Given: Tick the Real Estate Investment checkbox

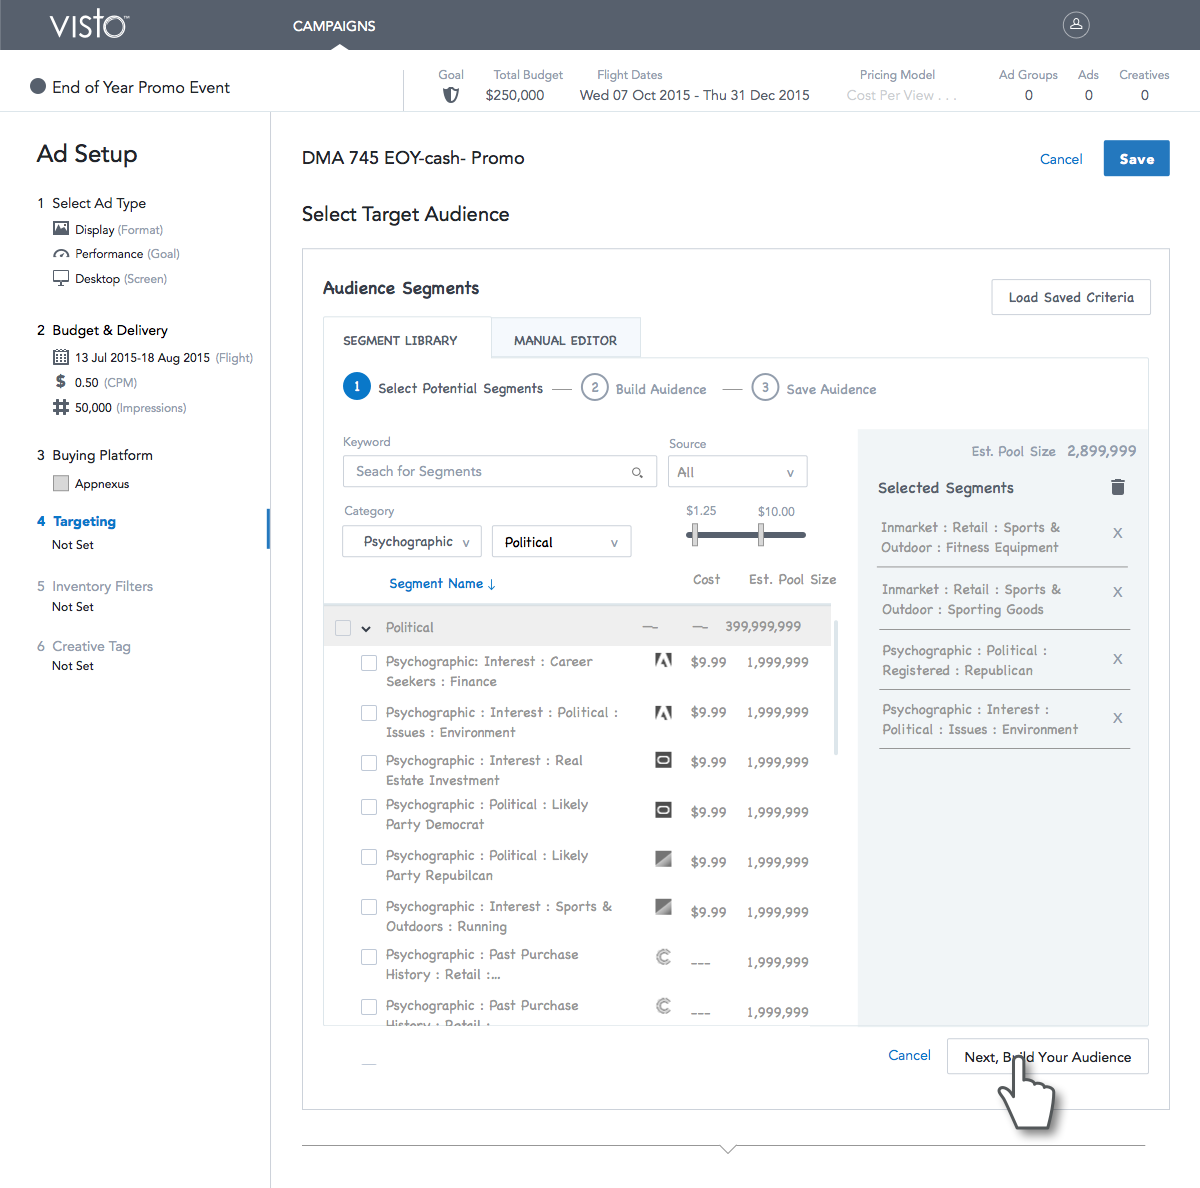Looking at the screenshot, I should (369, 763).
